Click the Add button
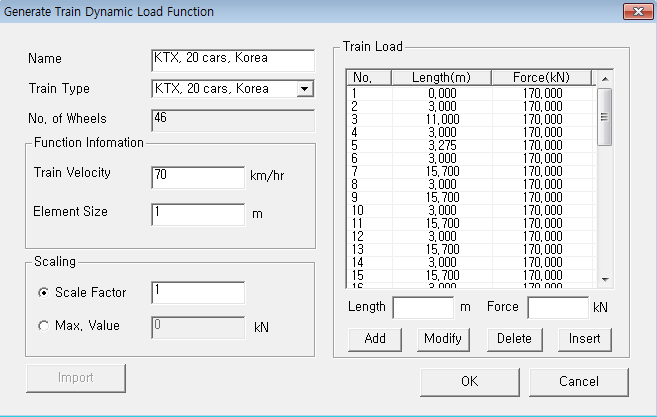657x417 pixels. (375, 339)
